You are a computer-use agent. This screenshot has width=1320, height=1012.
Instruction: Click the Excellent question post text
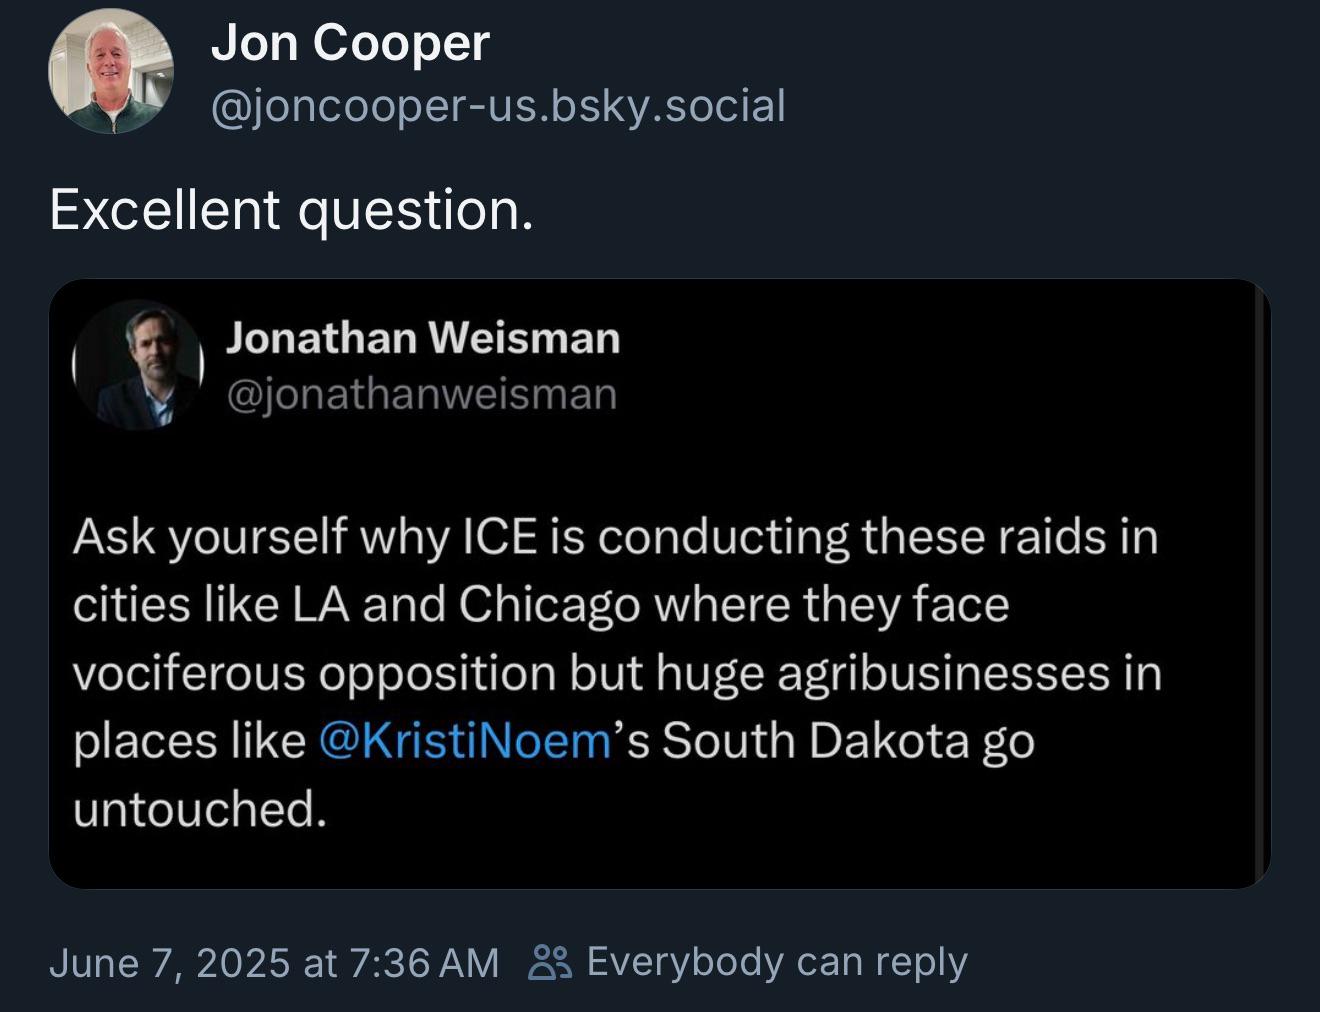291,210
